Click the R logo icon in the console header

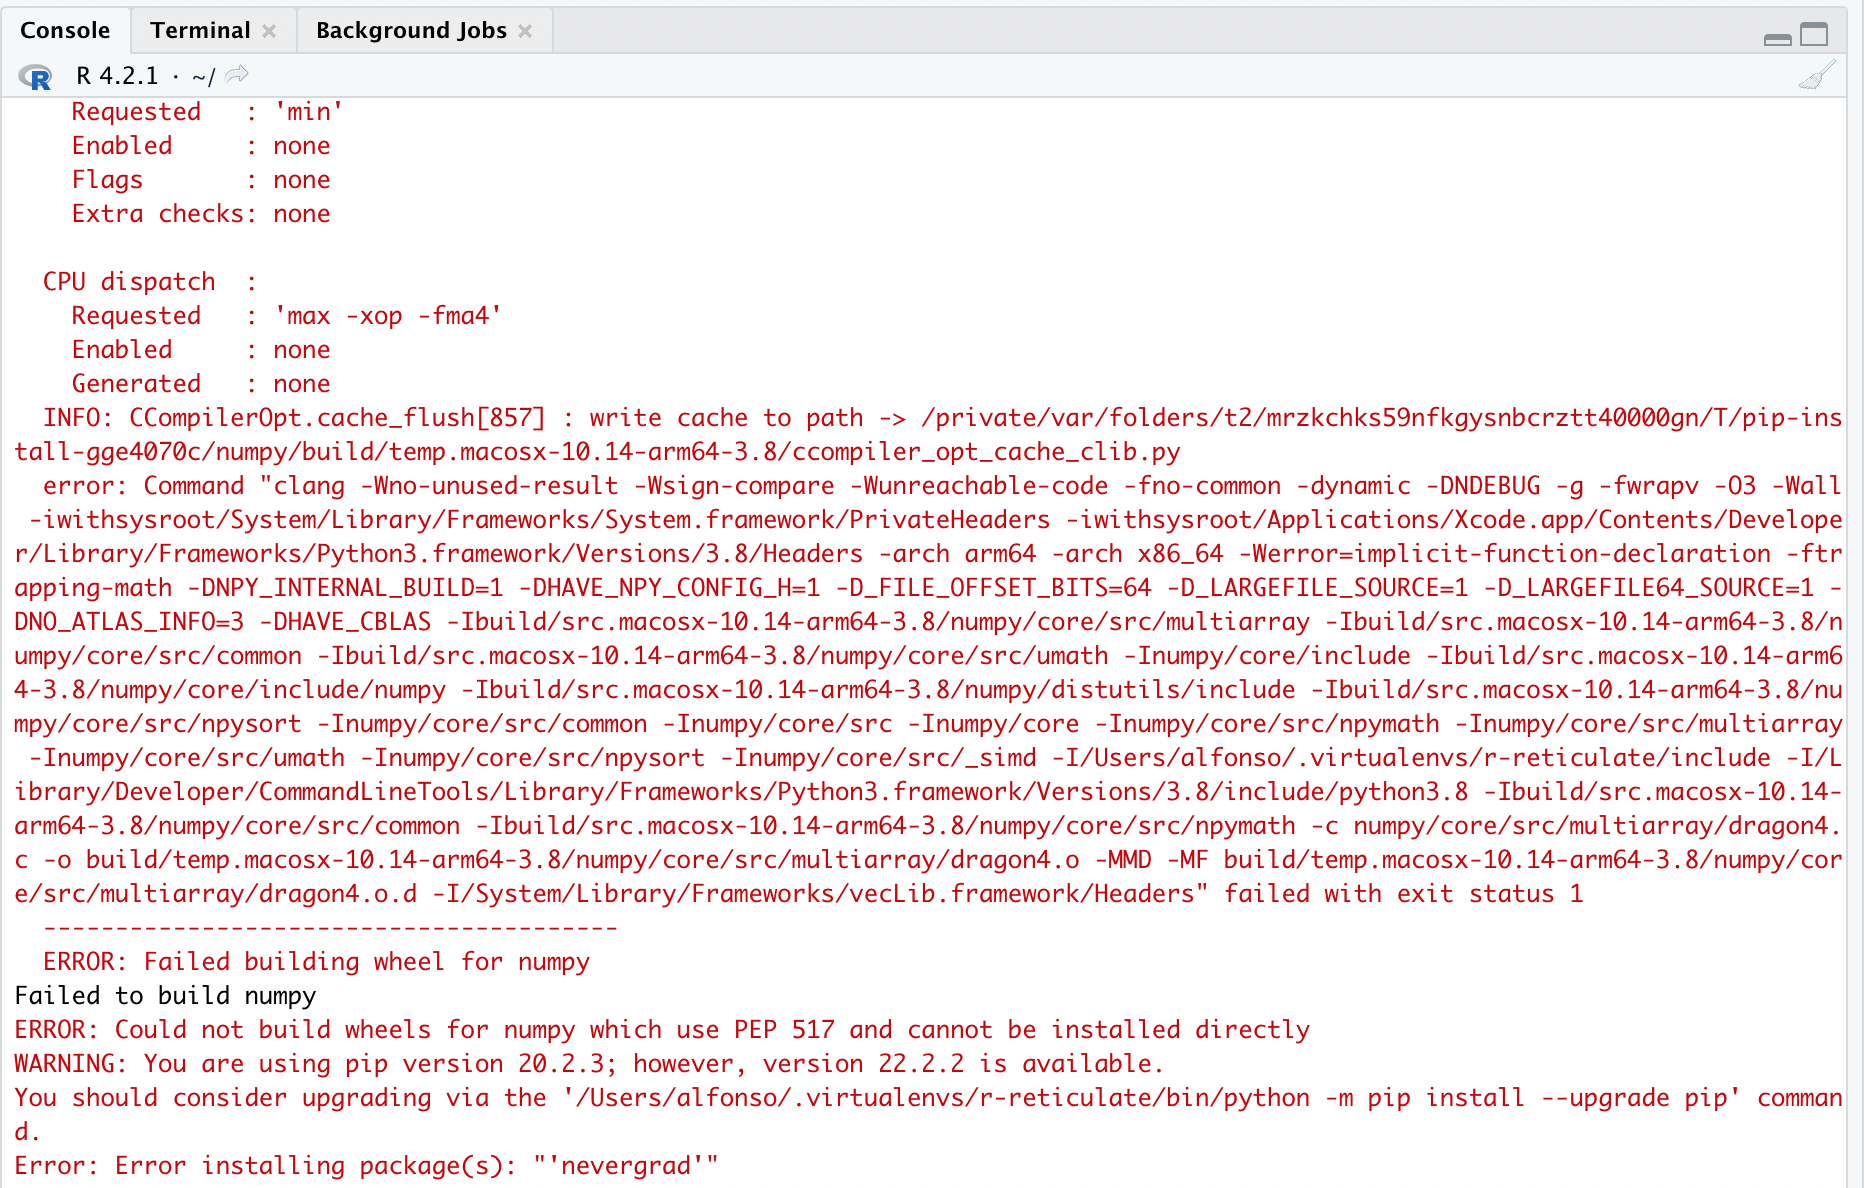click(x=36, y=76)
